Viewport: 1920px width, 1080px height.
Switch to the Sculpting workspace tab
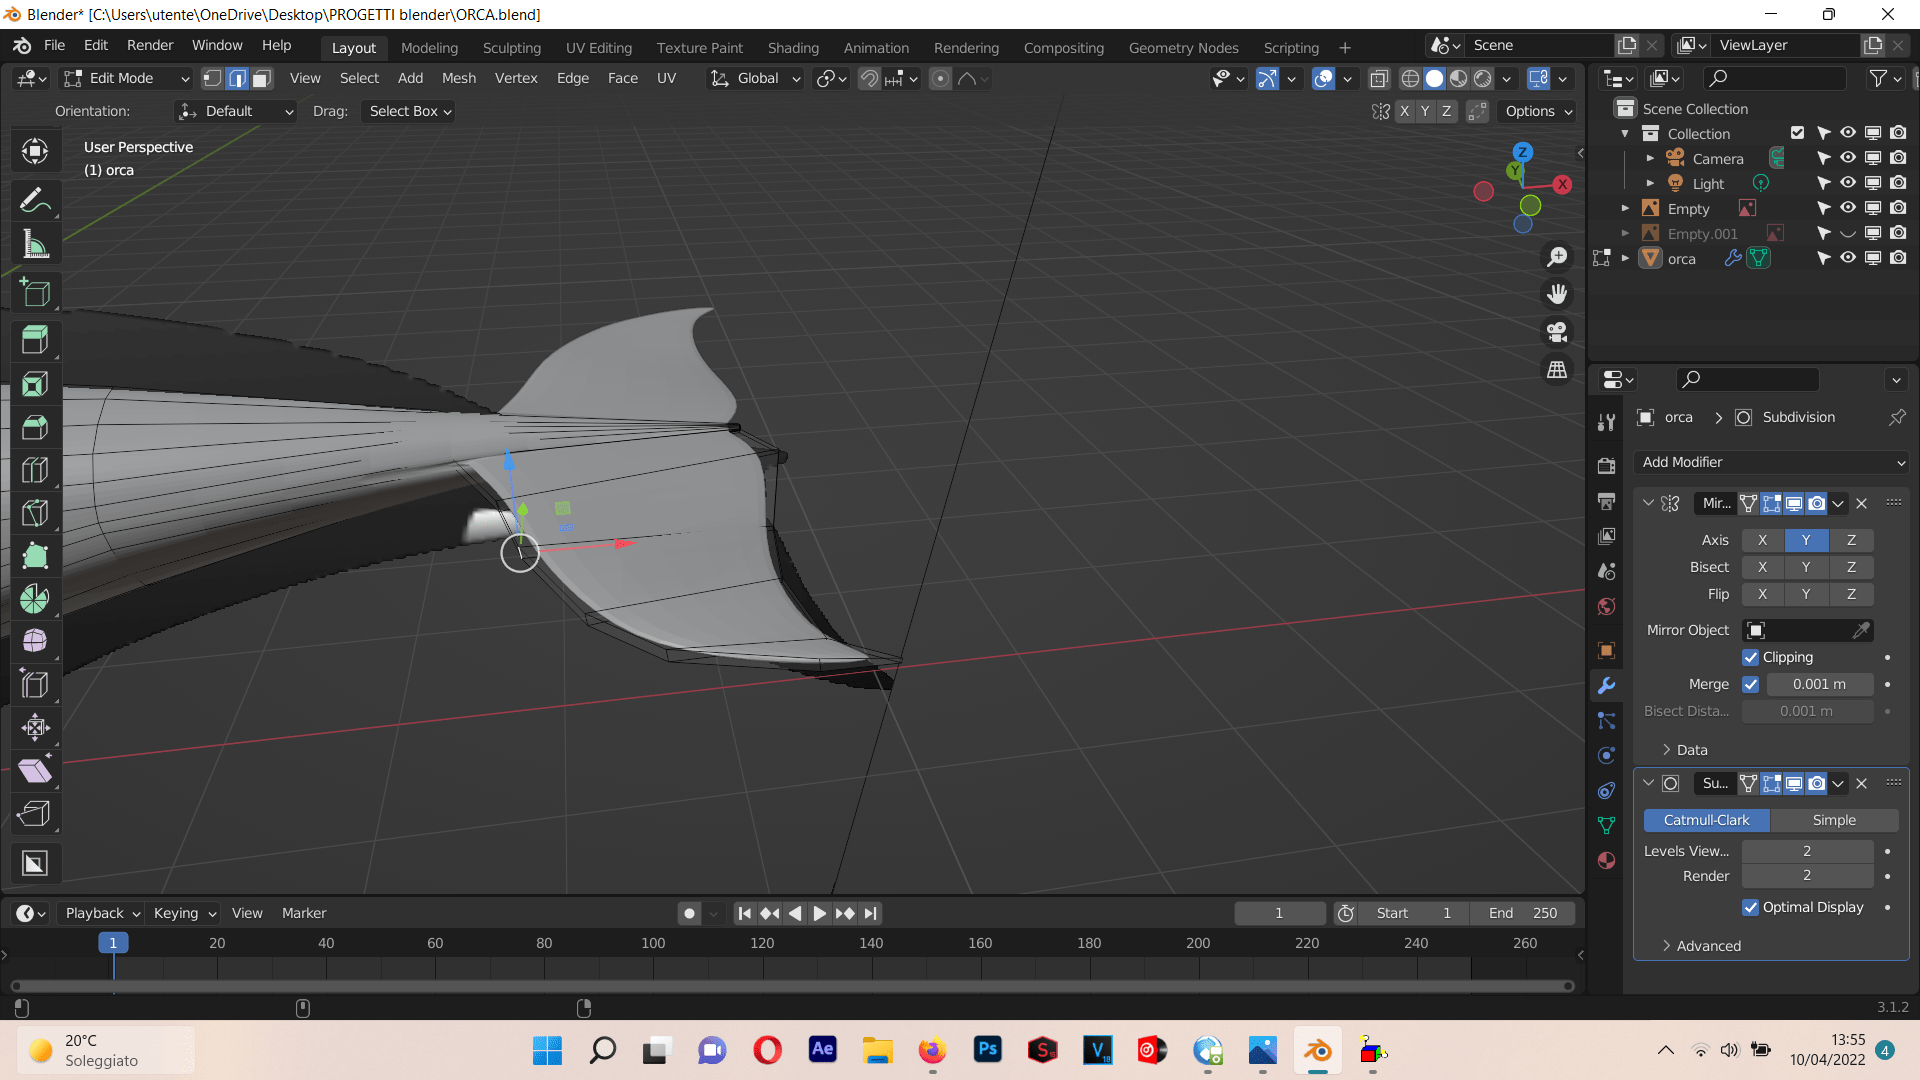click(x=511, y=48)
